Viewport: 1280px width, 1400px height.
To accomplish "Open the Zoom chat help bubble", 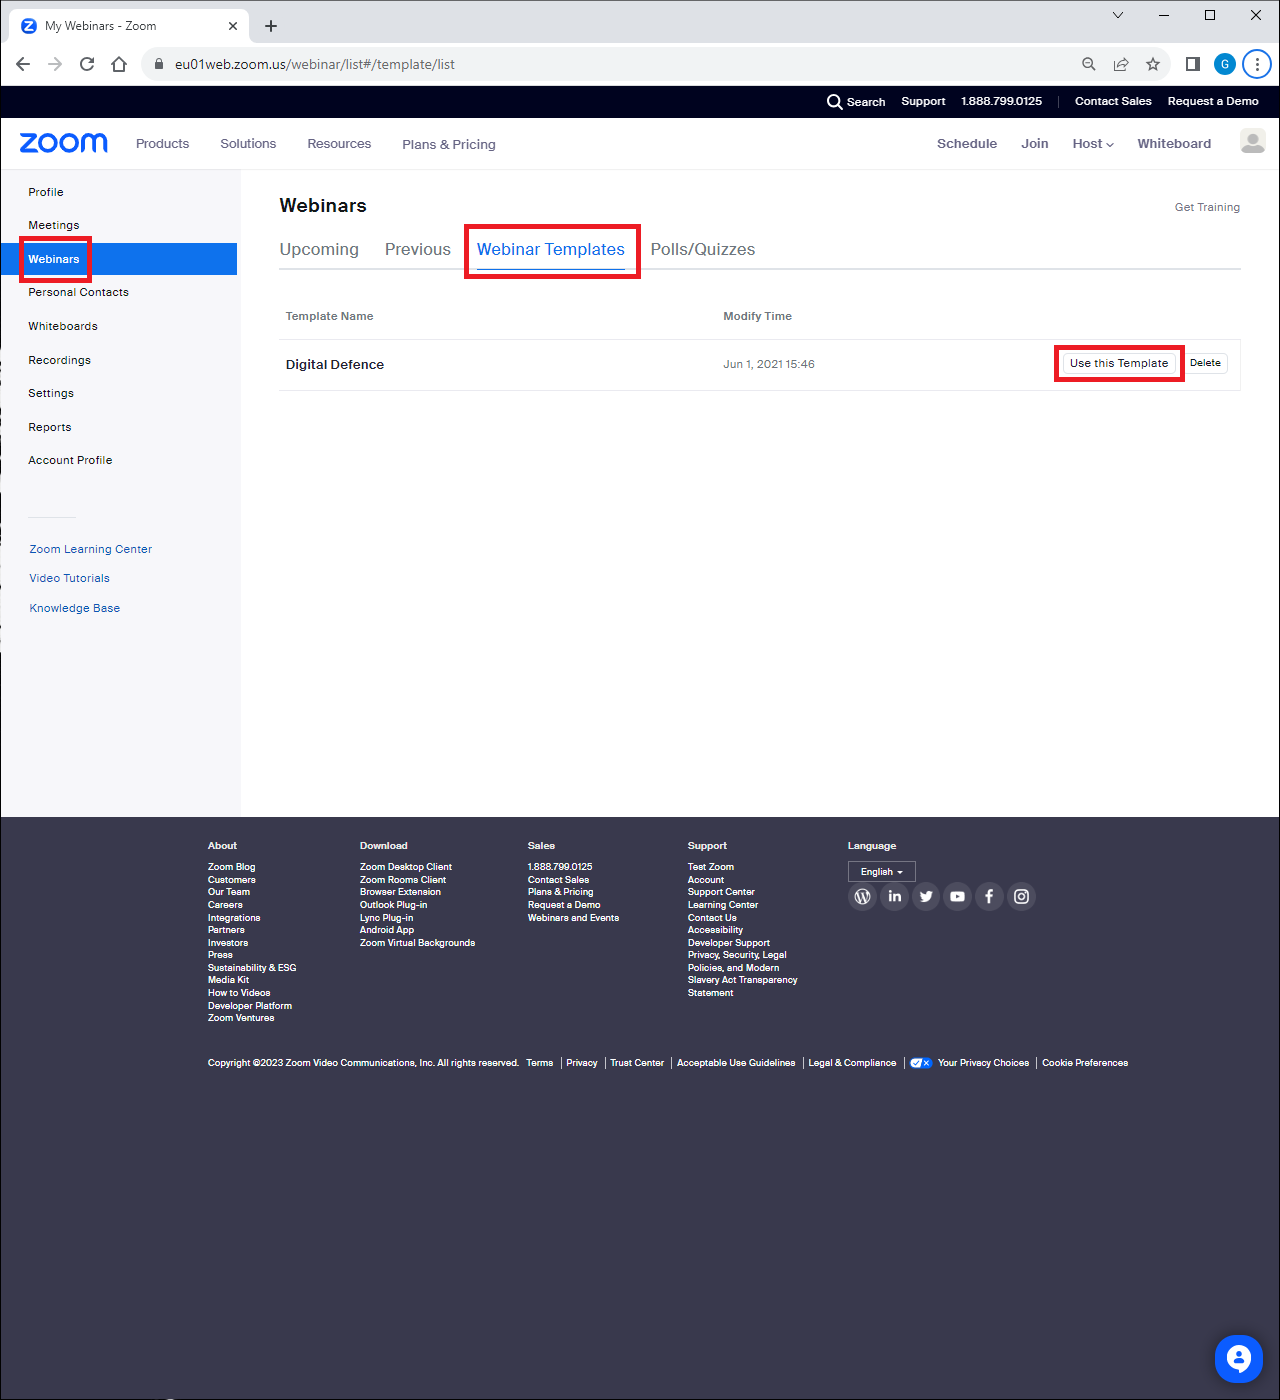I will pos(1239,1359).
